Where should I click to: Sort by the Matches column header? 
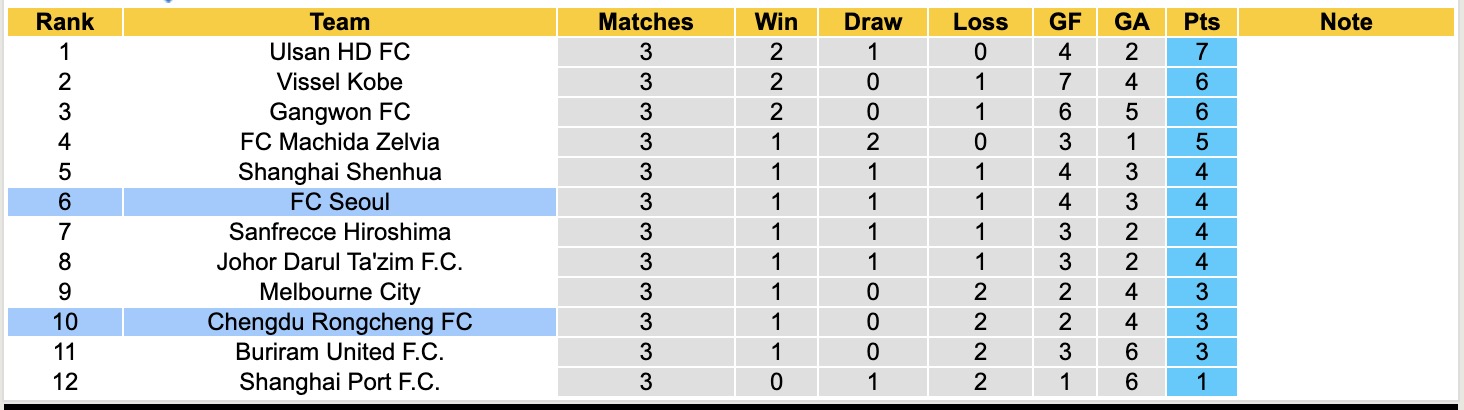pyautogui.click(x=645, y=22)
